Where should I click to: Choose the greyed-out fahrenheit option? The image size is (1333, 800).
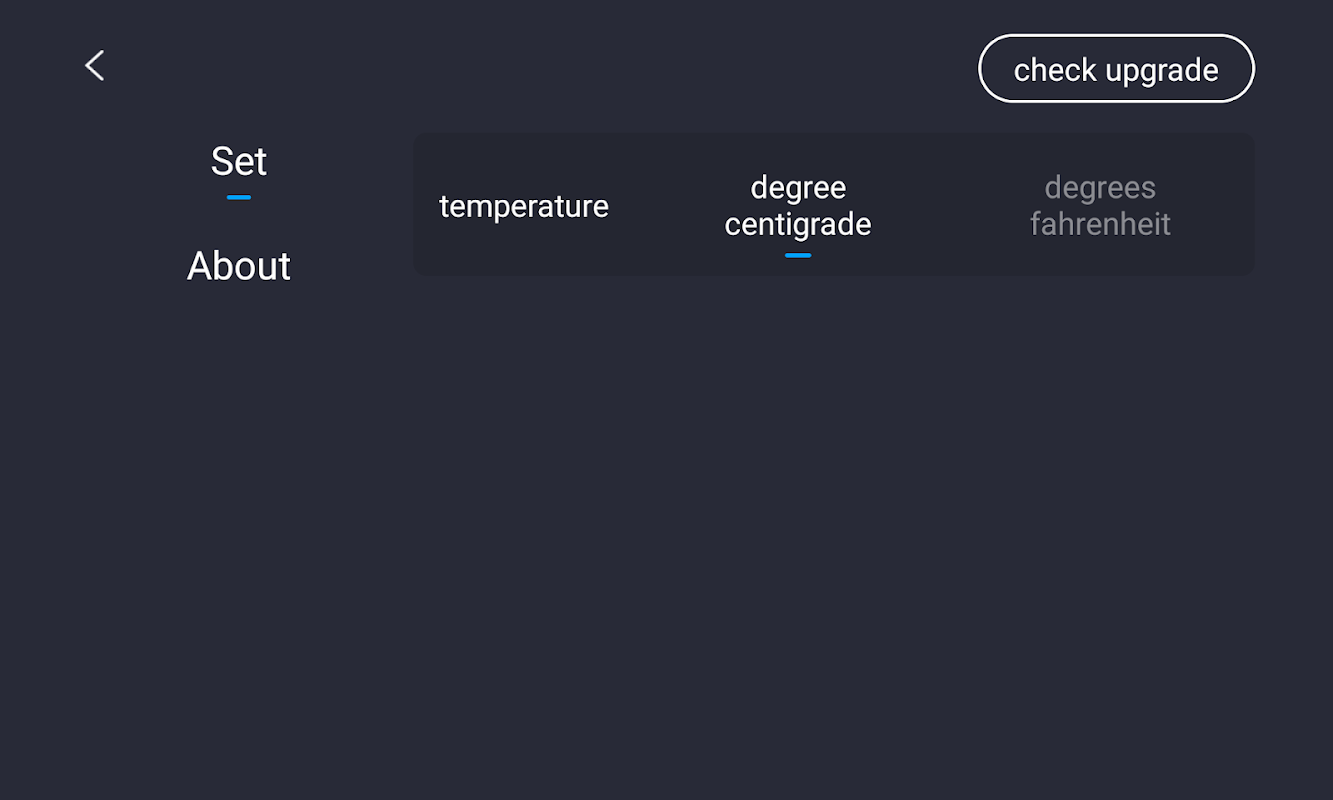(x=1100, y=206)
